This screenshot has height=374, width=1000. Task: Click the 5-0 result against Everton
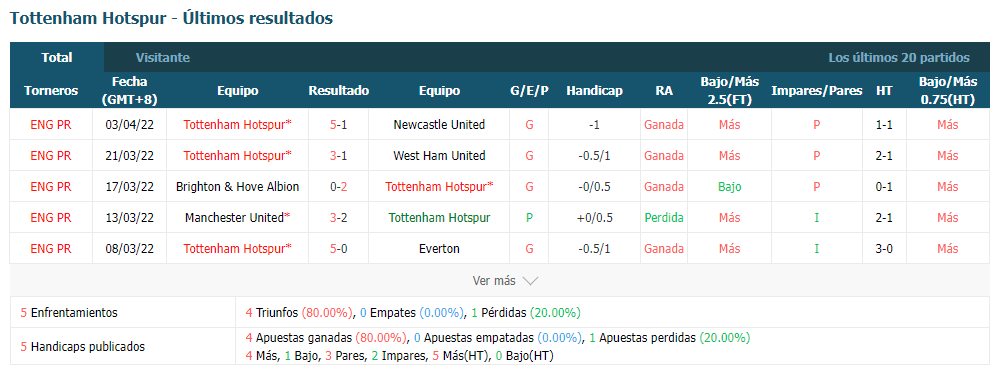(x=339, y=249)
